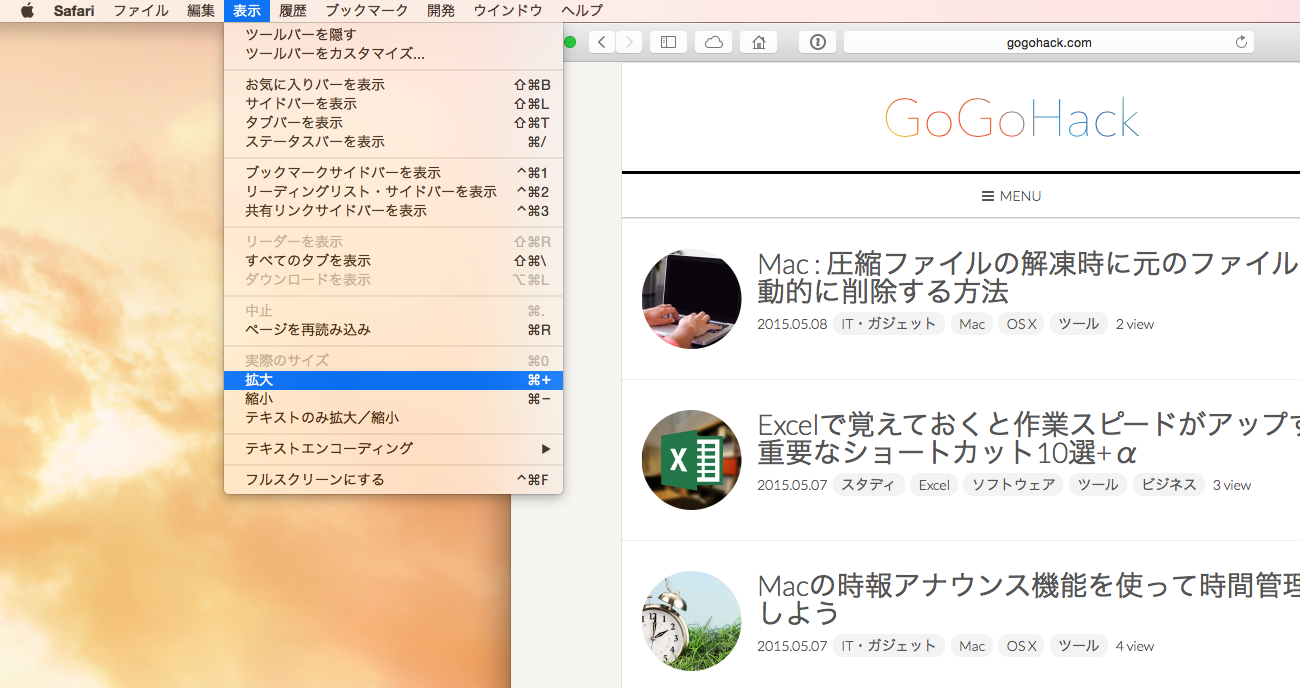Select ブックマークサイドバーを表示

(x=394, y=173)
